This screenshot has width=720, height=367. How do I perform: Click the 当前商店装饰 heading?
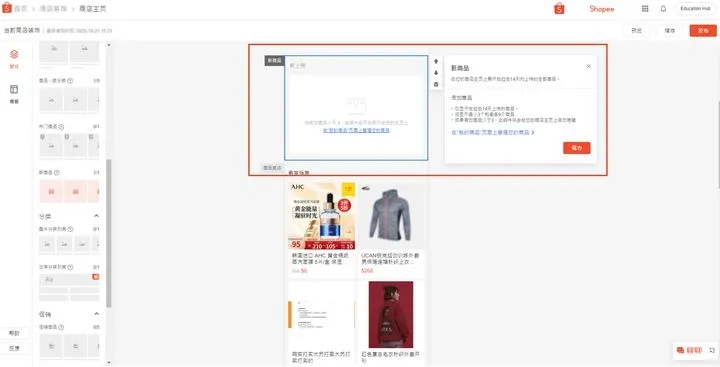coord(22,31)
